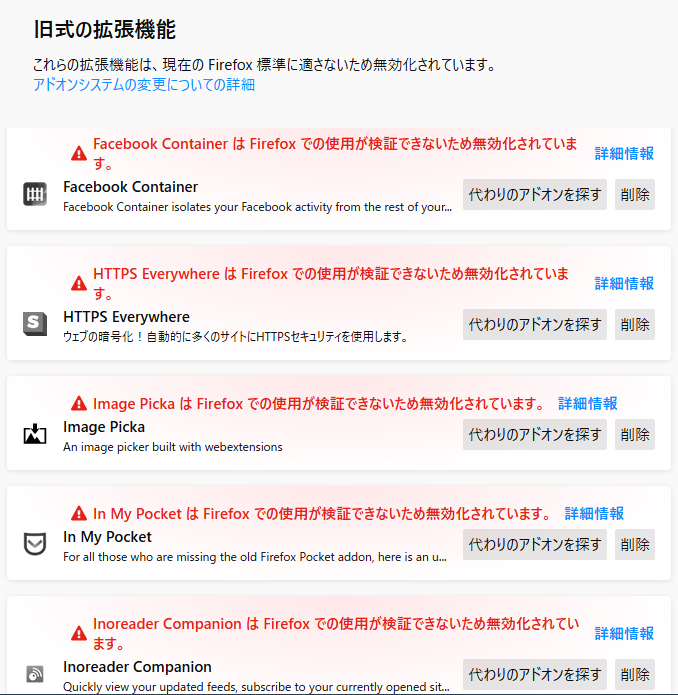Find a replacement add-on for HTTPS Everywhere

click(x=535, y=324)
